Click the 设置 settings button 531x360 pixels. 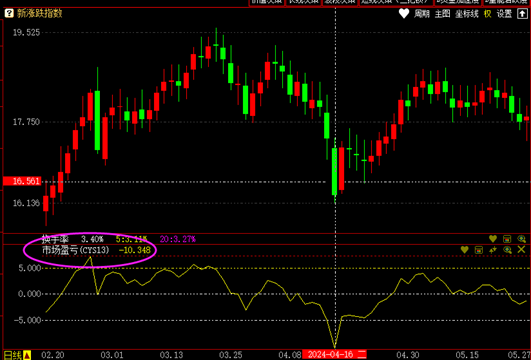(x=504, y=14)
